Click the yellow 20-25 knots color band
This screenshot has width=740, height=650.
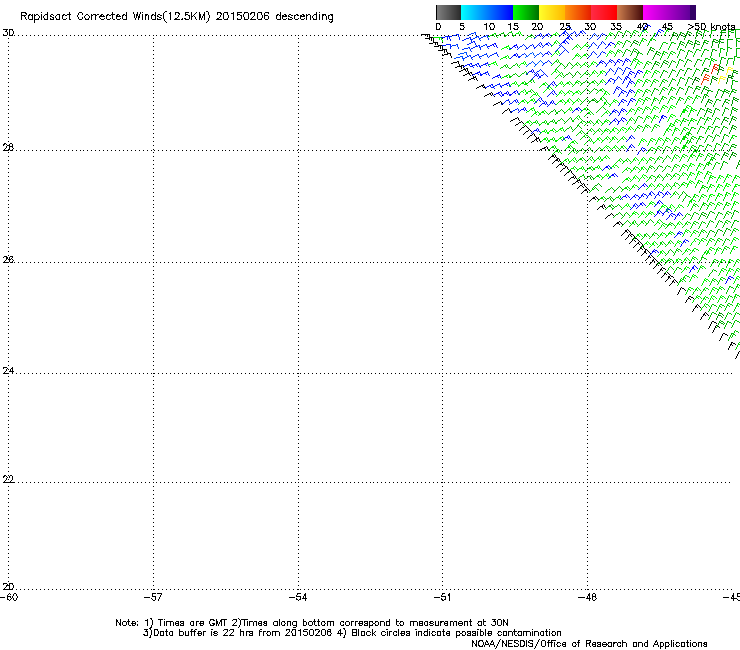(x=552, y=12)
